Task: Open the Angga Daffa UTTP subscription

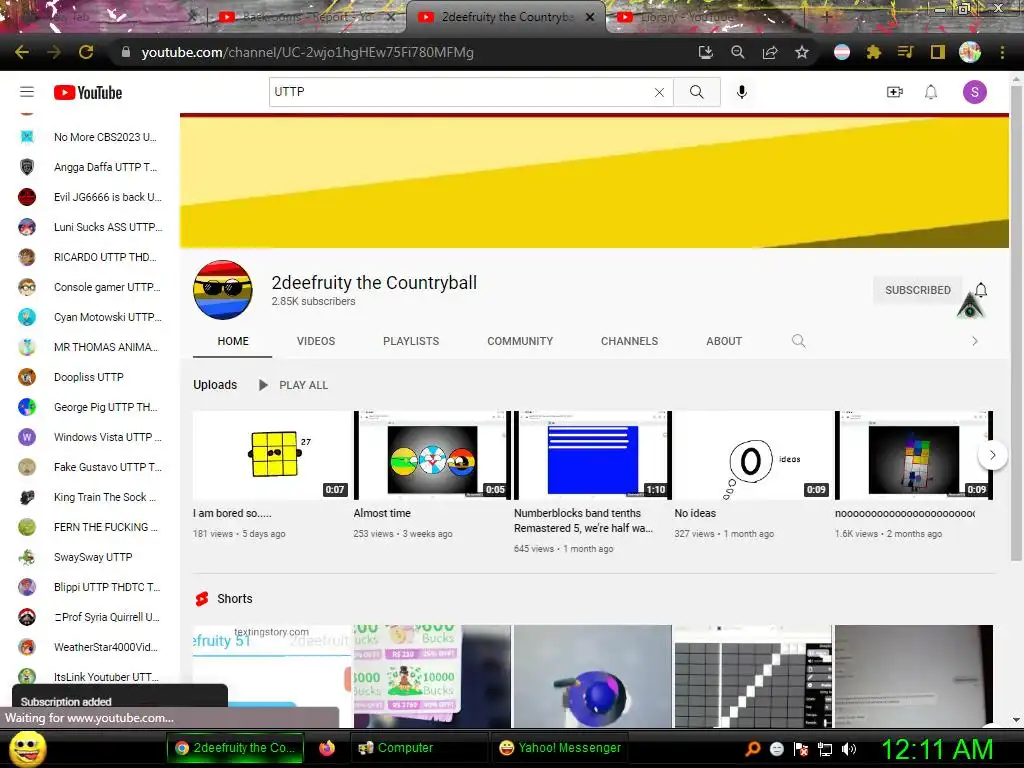Action: pyautogui.click(x=89, y=167)
